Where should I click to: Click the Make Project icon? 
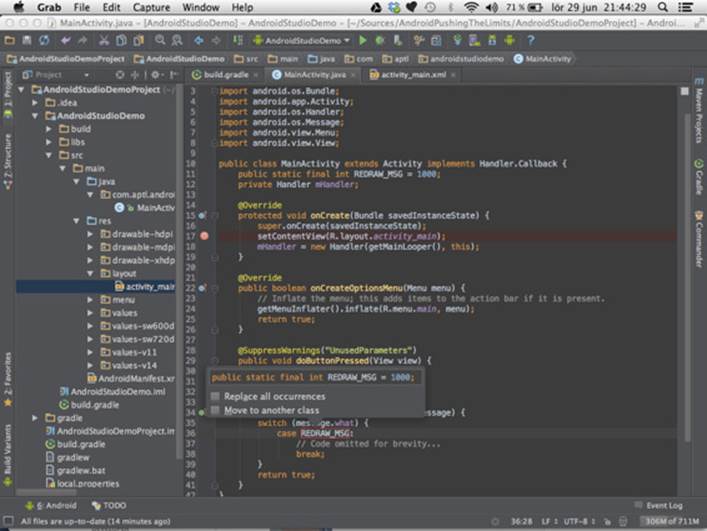point(238,41)
